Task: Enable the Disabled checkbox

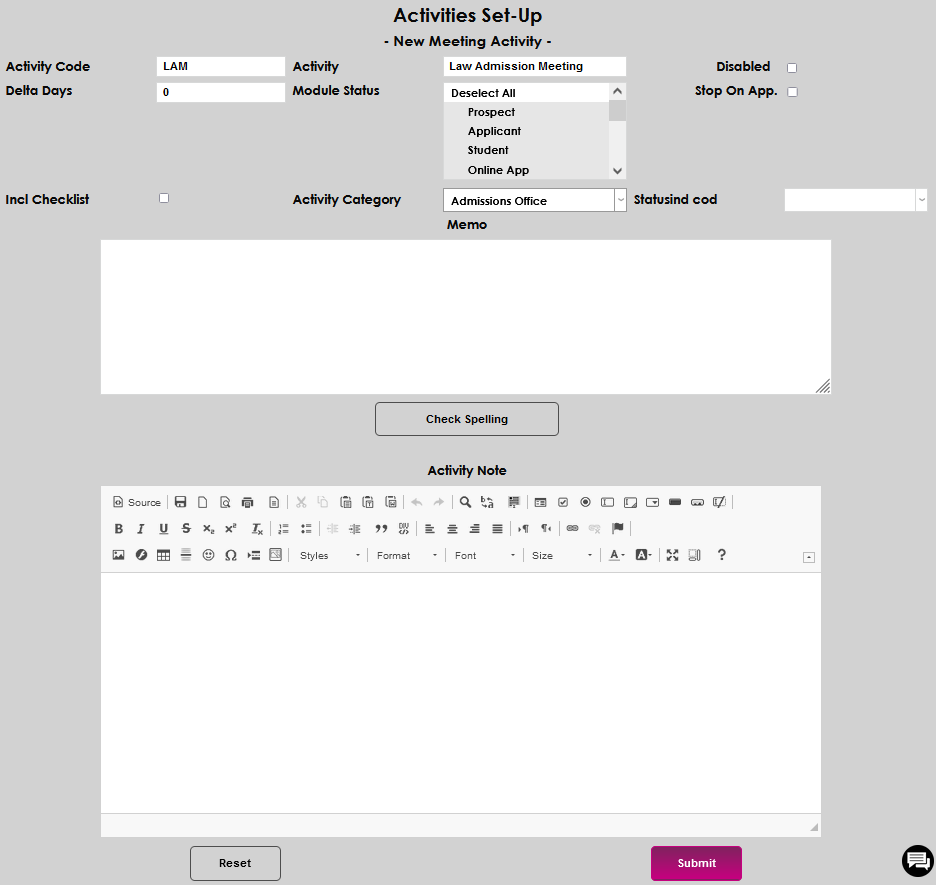Action: [792, 67]
